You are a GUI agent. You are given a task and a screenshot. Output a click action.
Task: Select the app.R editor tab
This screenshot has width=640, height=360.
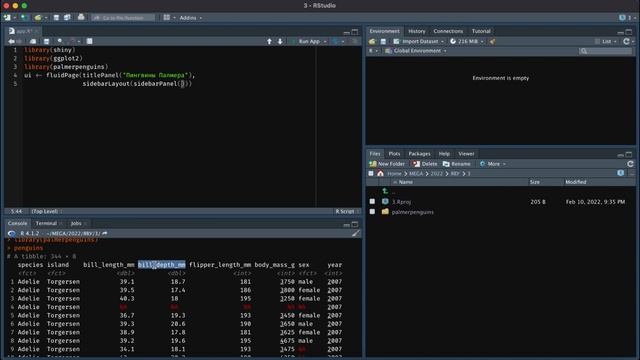point(23,31)
